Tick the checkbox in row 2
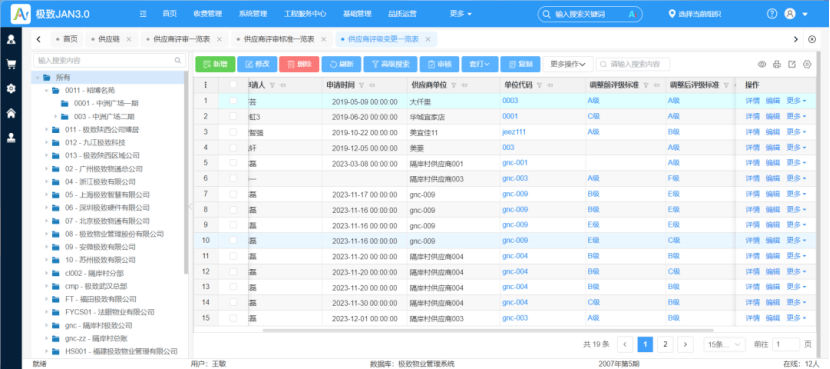The height and width of the screenshot is (369, 830). point(233,116)
